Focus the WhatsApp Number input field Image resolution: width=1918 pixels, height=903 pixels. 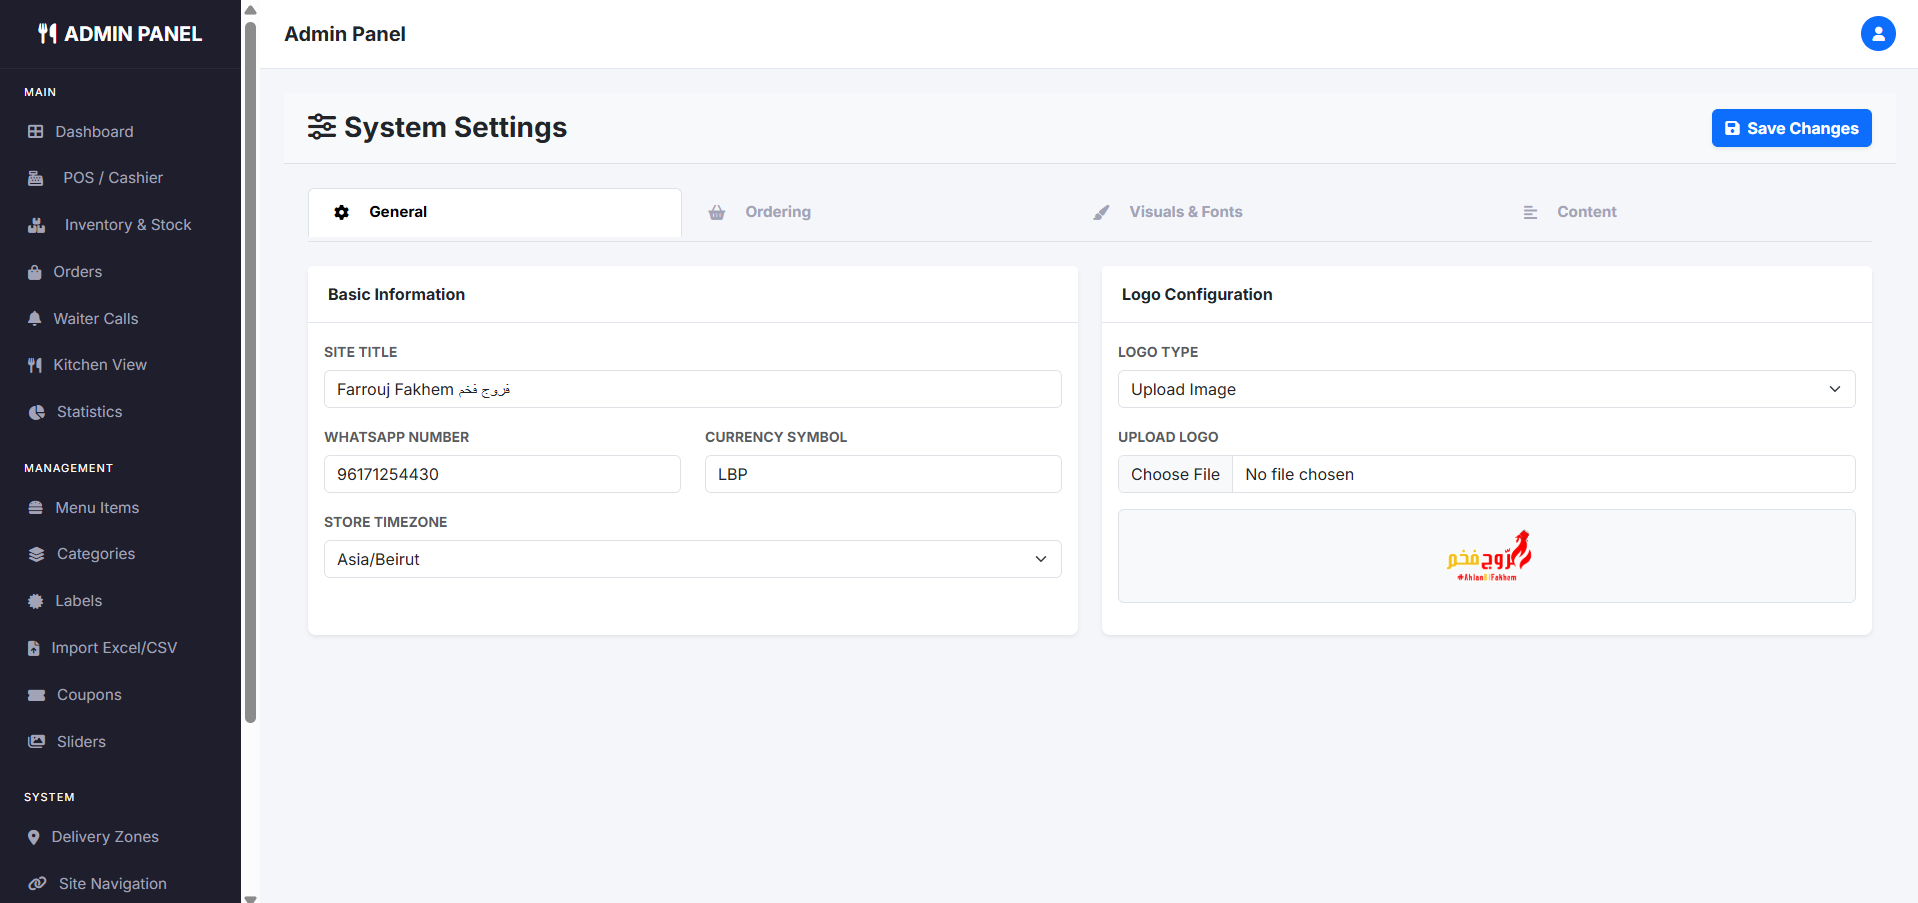pos(502,474)
